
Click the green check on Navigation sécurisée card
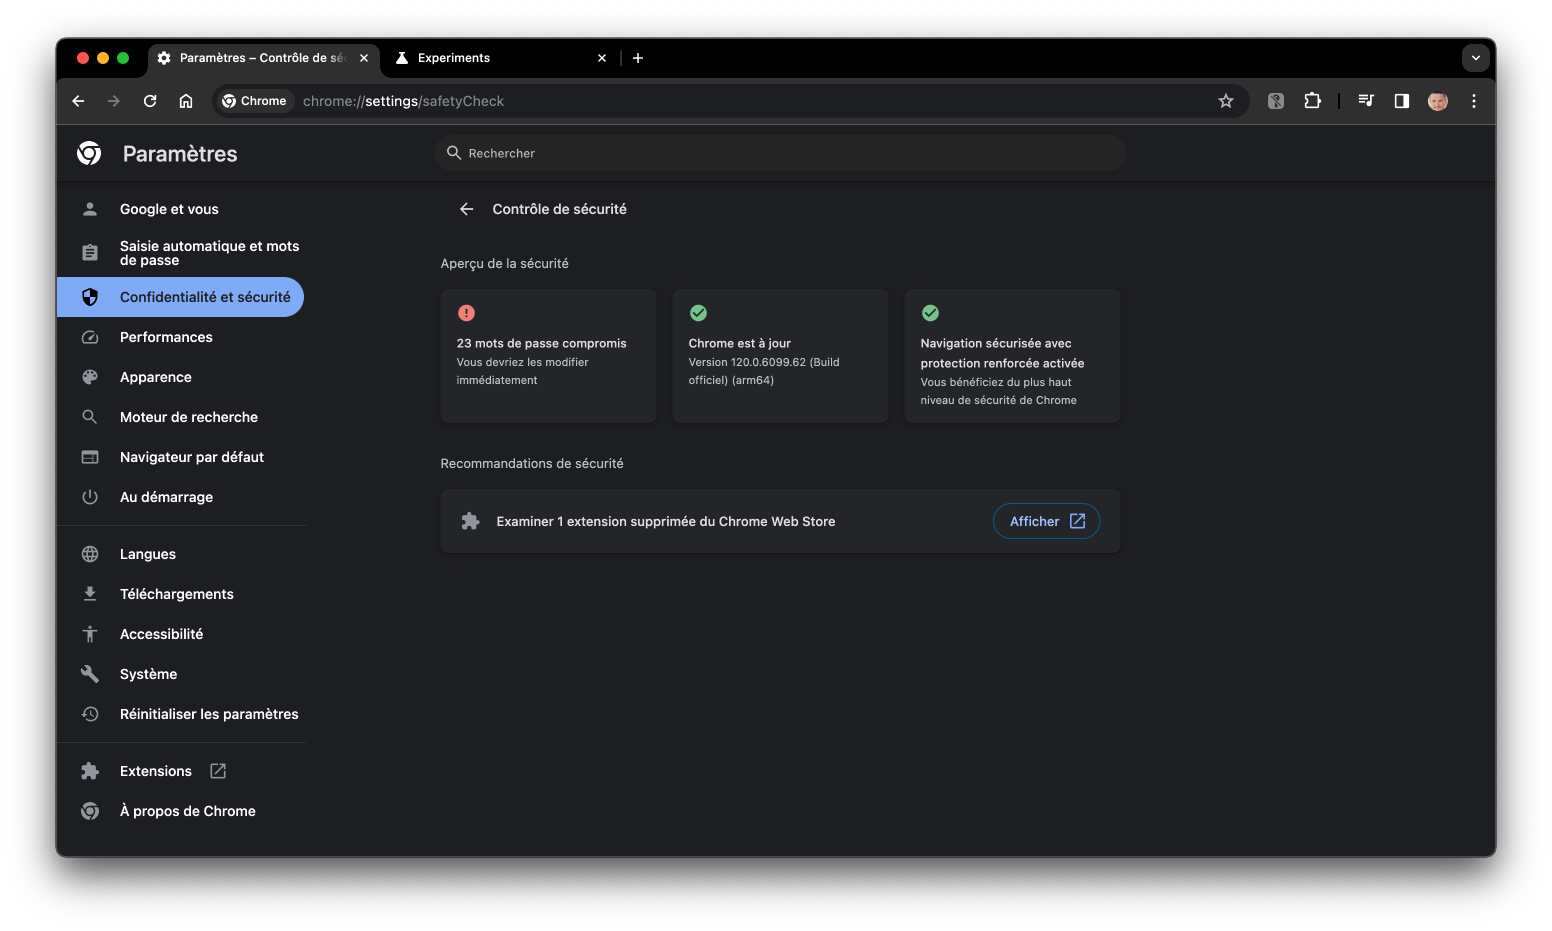click(x=930, y=313)
